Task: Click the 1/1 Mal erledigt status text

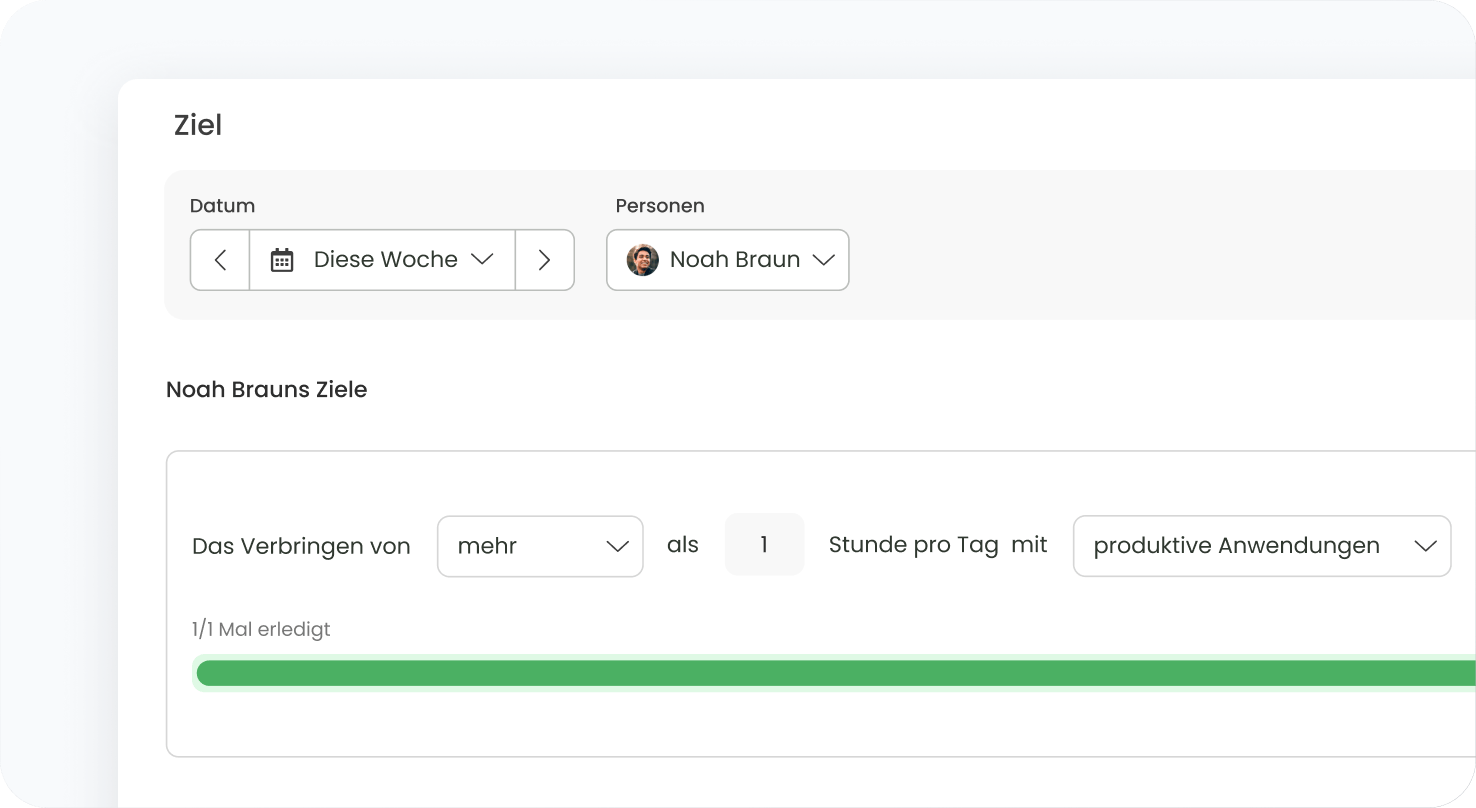Action: [261, 630]
